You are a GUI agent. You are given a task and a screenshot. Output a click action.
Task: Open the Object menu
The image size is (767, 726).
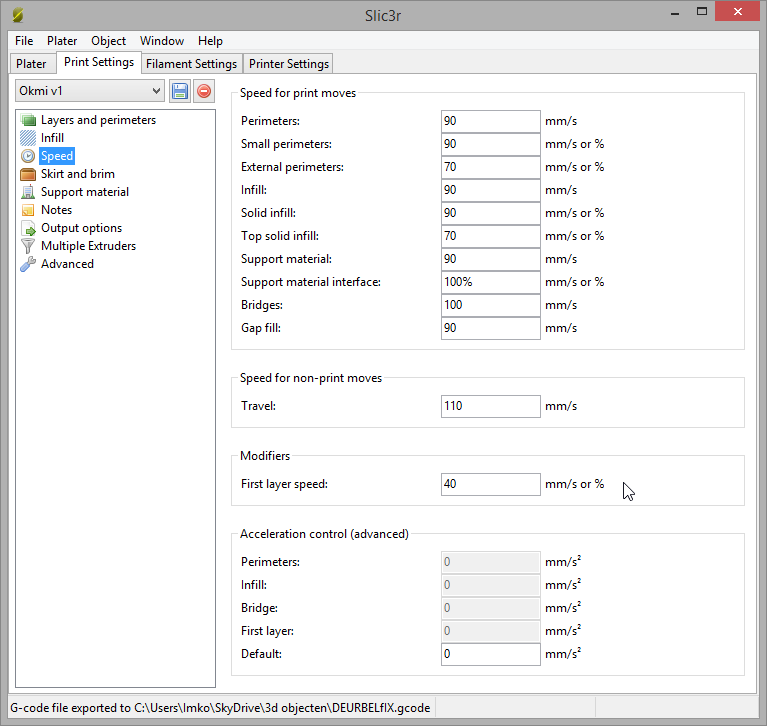(x=108, y=41)
